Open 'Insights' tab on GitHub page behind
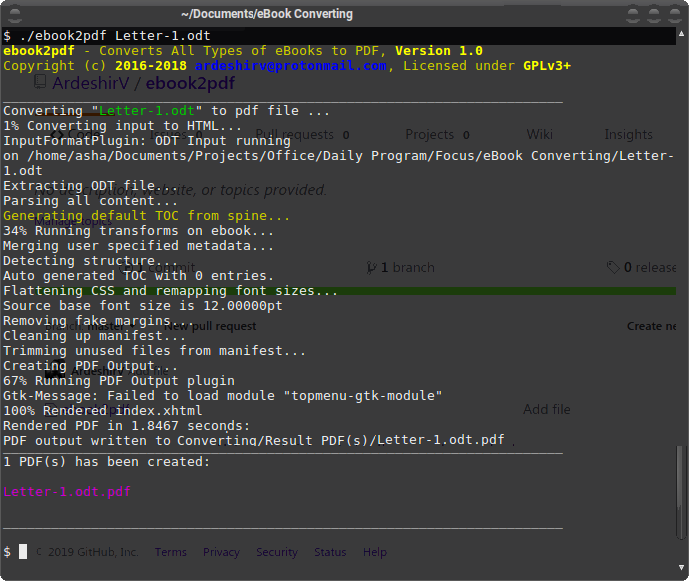Viewport: 689px width, 581px height. (628, 134)
